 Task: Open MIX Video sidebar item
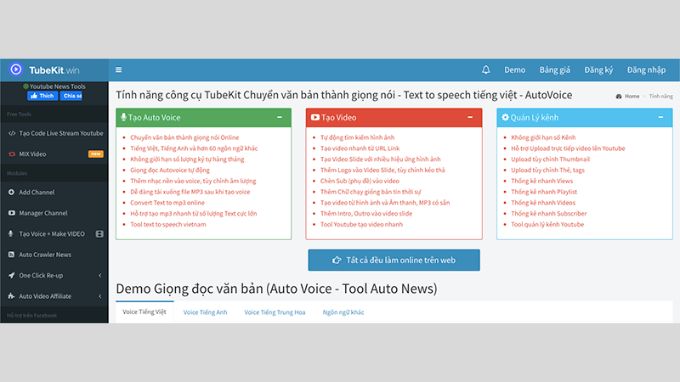point(54,154)
